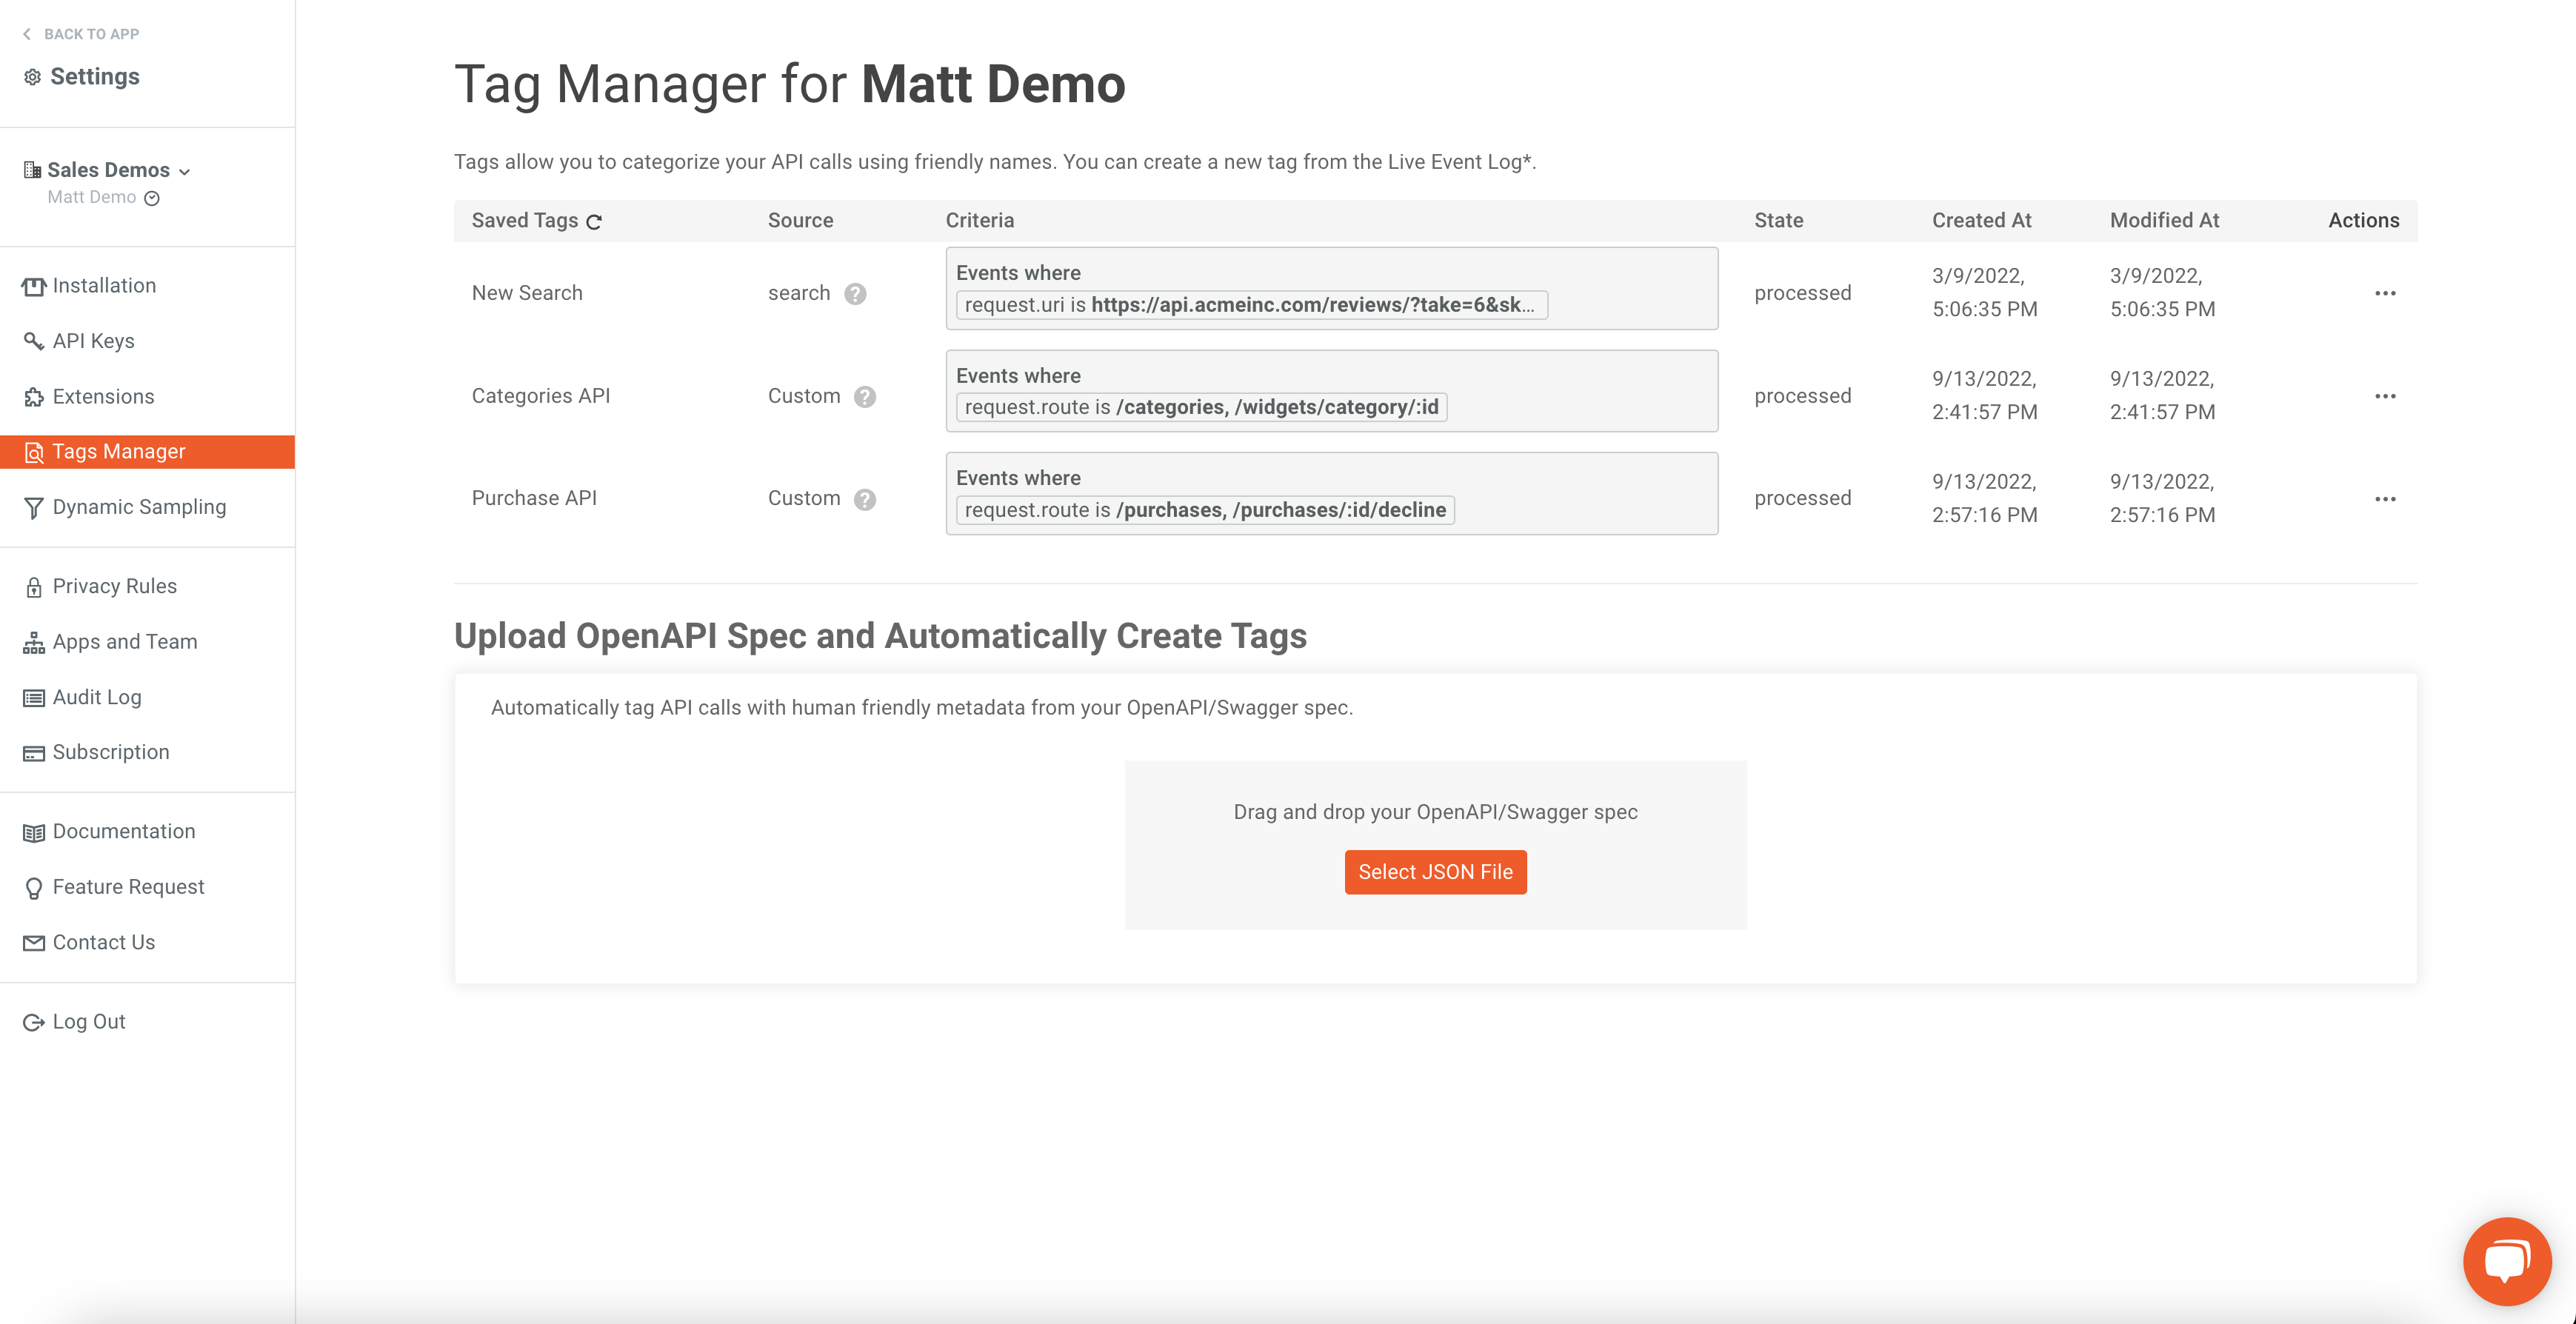Viewport: 2576px width, 1324px height.
Task: Expand the Sales Demos organization dropdown
Action: click(185, 171)
